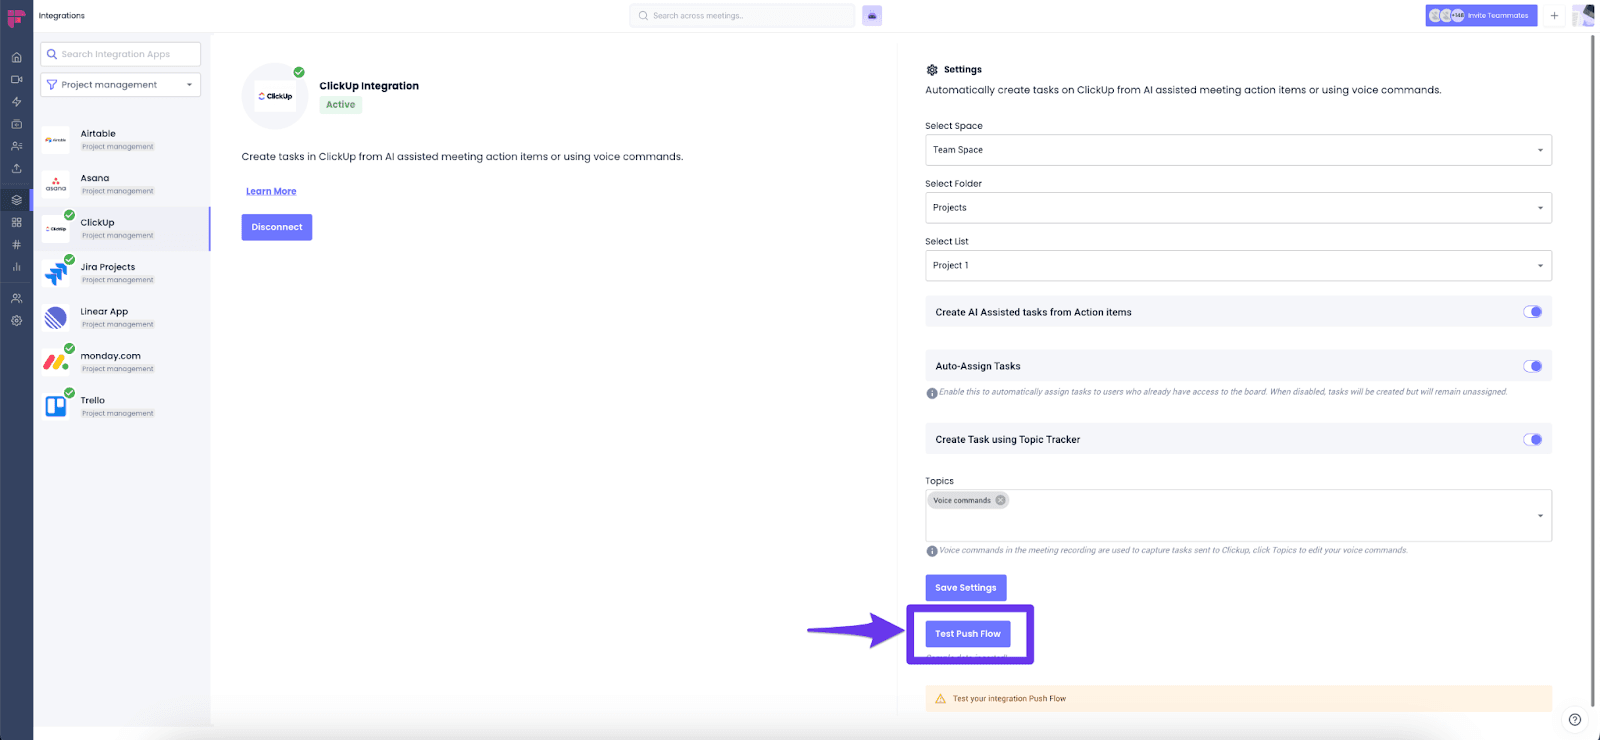Viewport: 1600px width, 740px height.
Task: Click the purple icon beside the meeting search bar
Action: [872, 15]
